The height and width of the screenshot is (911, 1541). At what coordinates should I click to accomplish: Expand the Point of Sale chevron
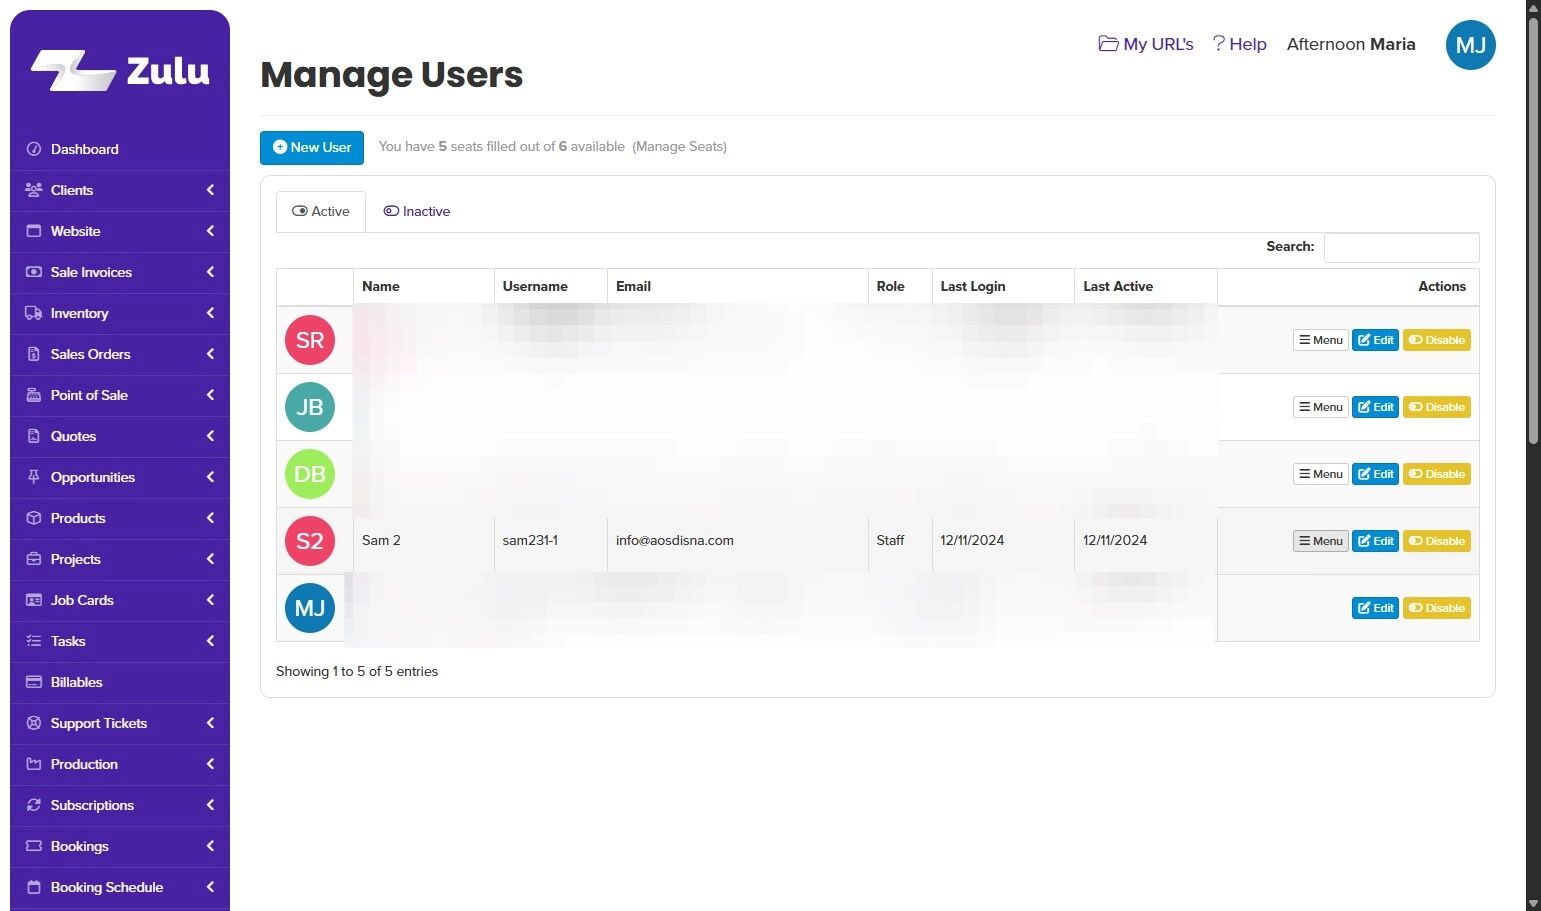210,395
